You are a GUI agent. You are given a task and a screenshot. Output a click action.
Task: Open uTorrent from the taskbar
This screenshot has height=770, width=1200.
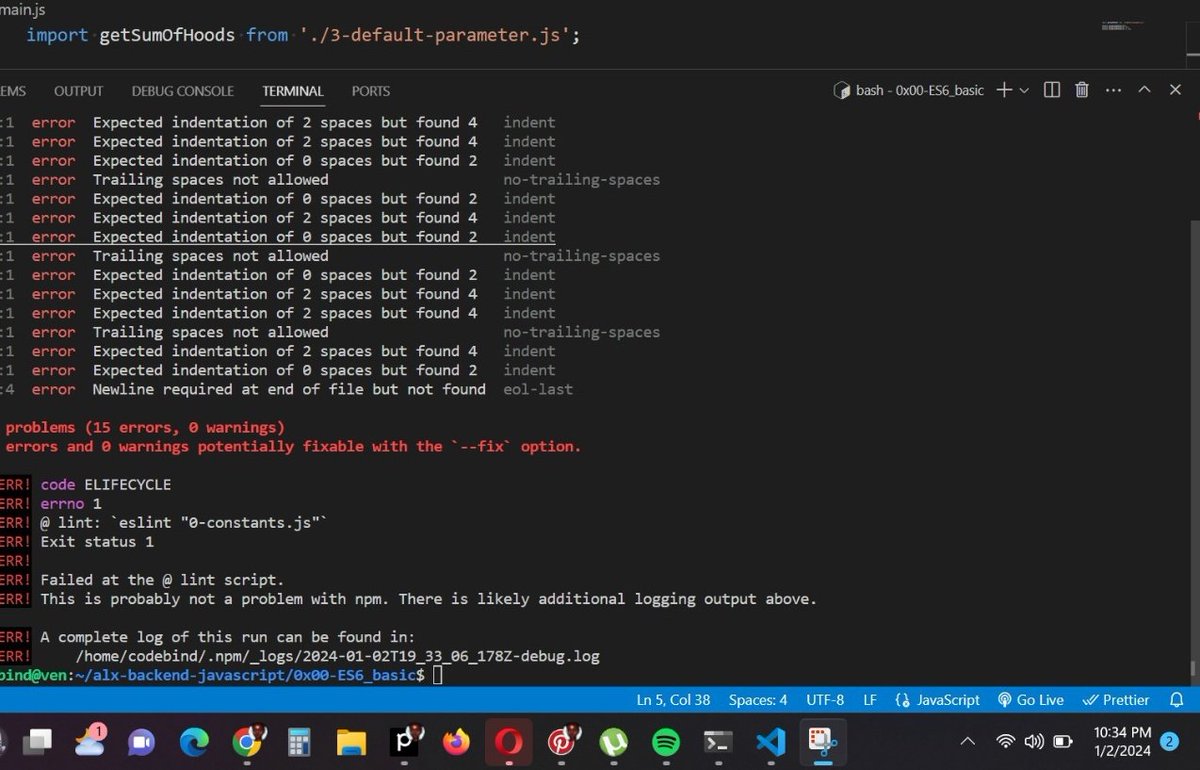coord(613,742)
